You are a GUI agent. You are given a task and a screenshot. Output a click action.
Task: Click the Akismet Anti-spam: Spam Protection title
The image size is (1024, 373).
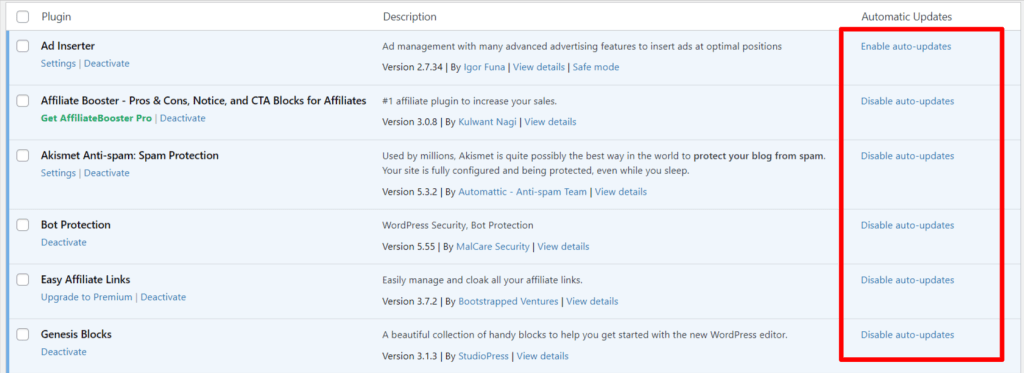pos(129,155)
